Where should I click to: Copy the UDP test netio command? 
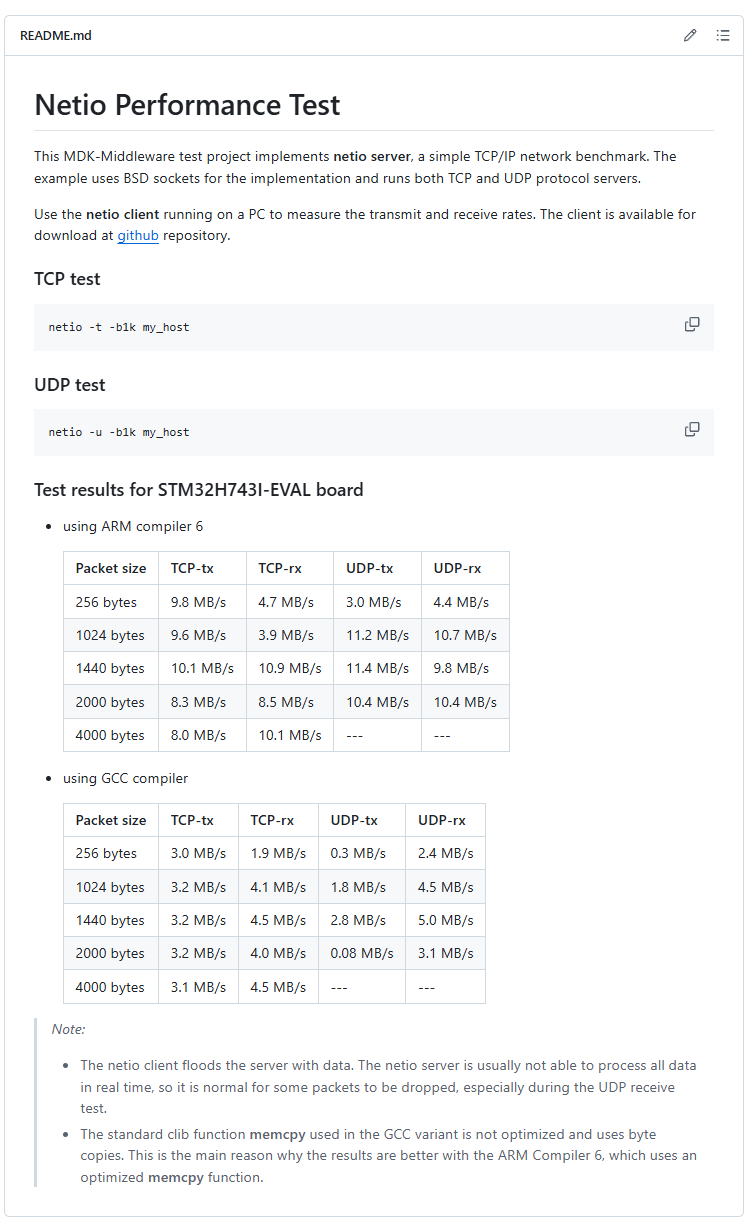pyautogui.click(x=692, y=430)
